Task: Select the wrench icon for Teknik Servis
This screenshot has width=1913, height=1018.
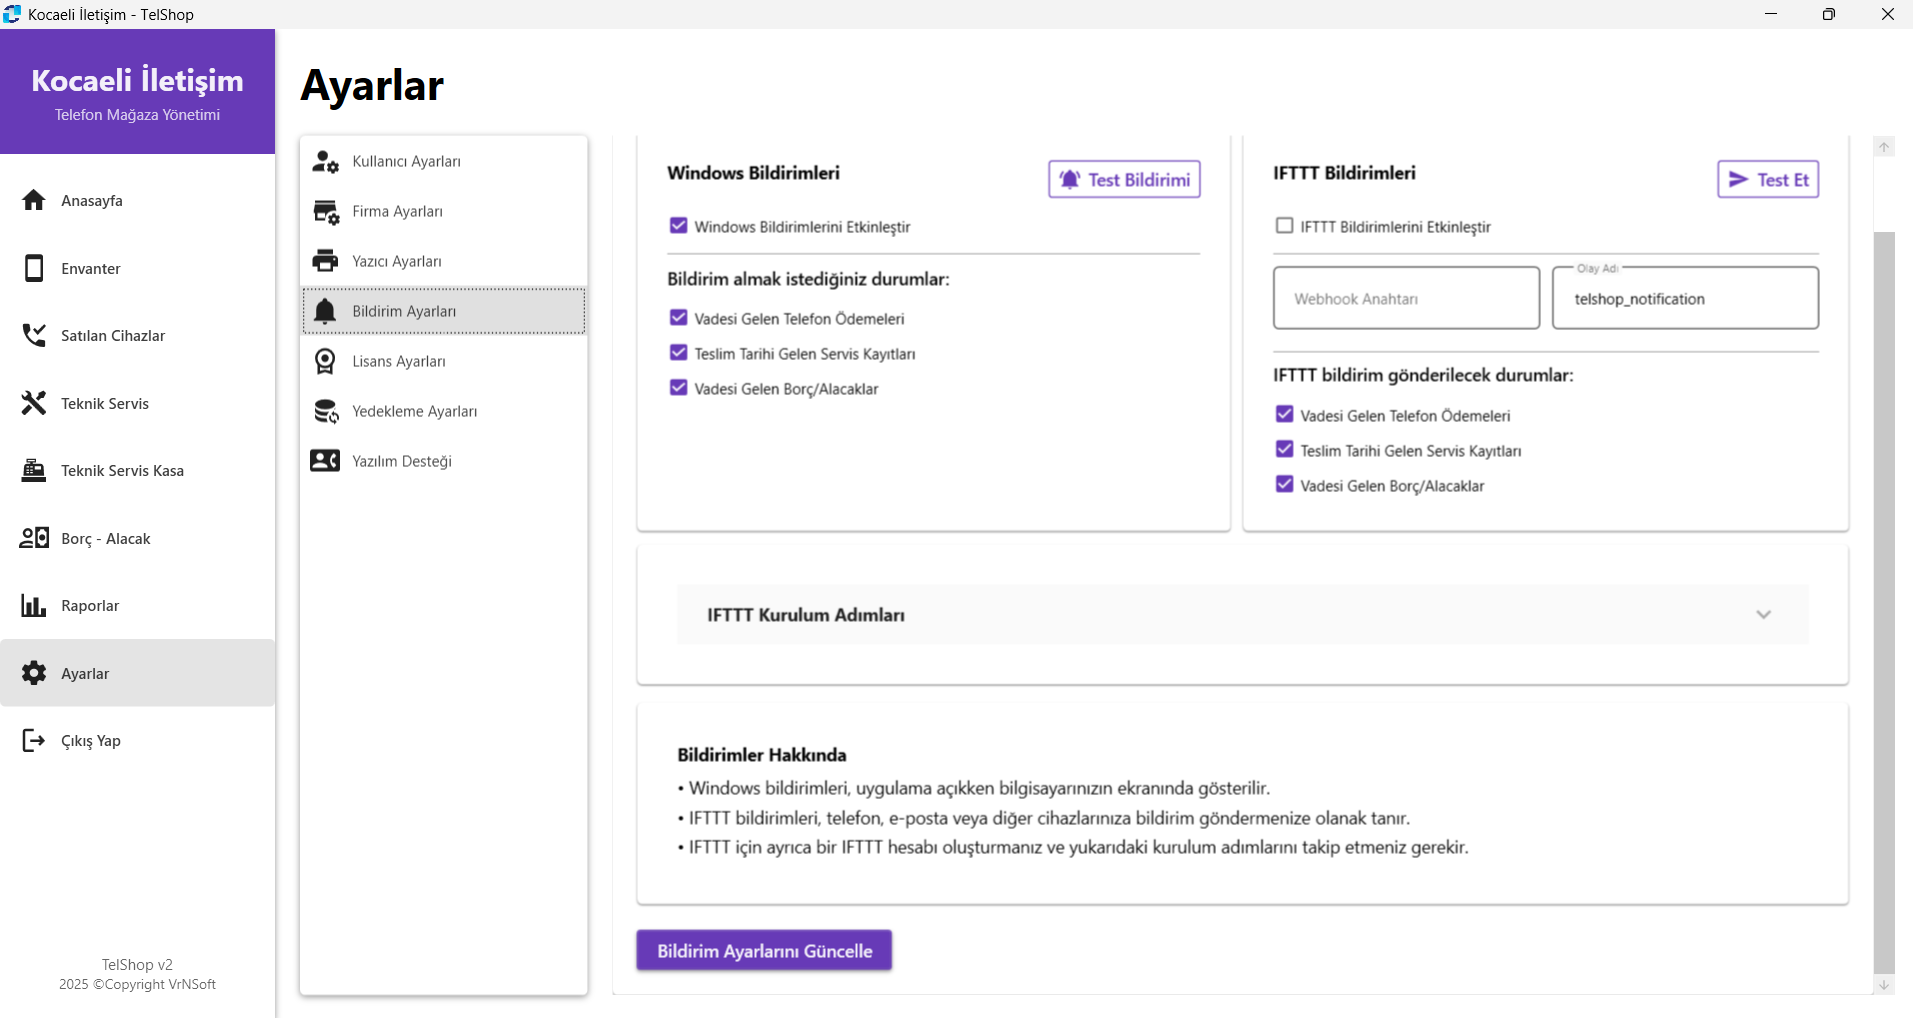Action: (x=34, y=403)
